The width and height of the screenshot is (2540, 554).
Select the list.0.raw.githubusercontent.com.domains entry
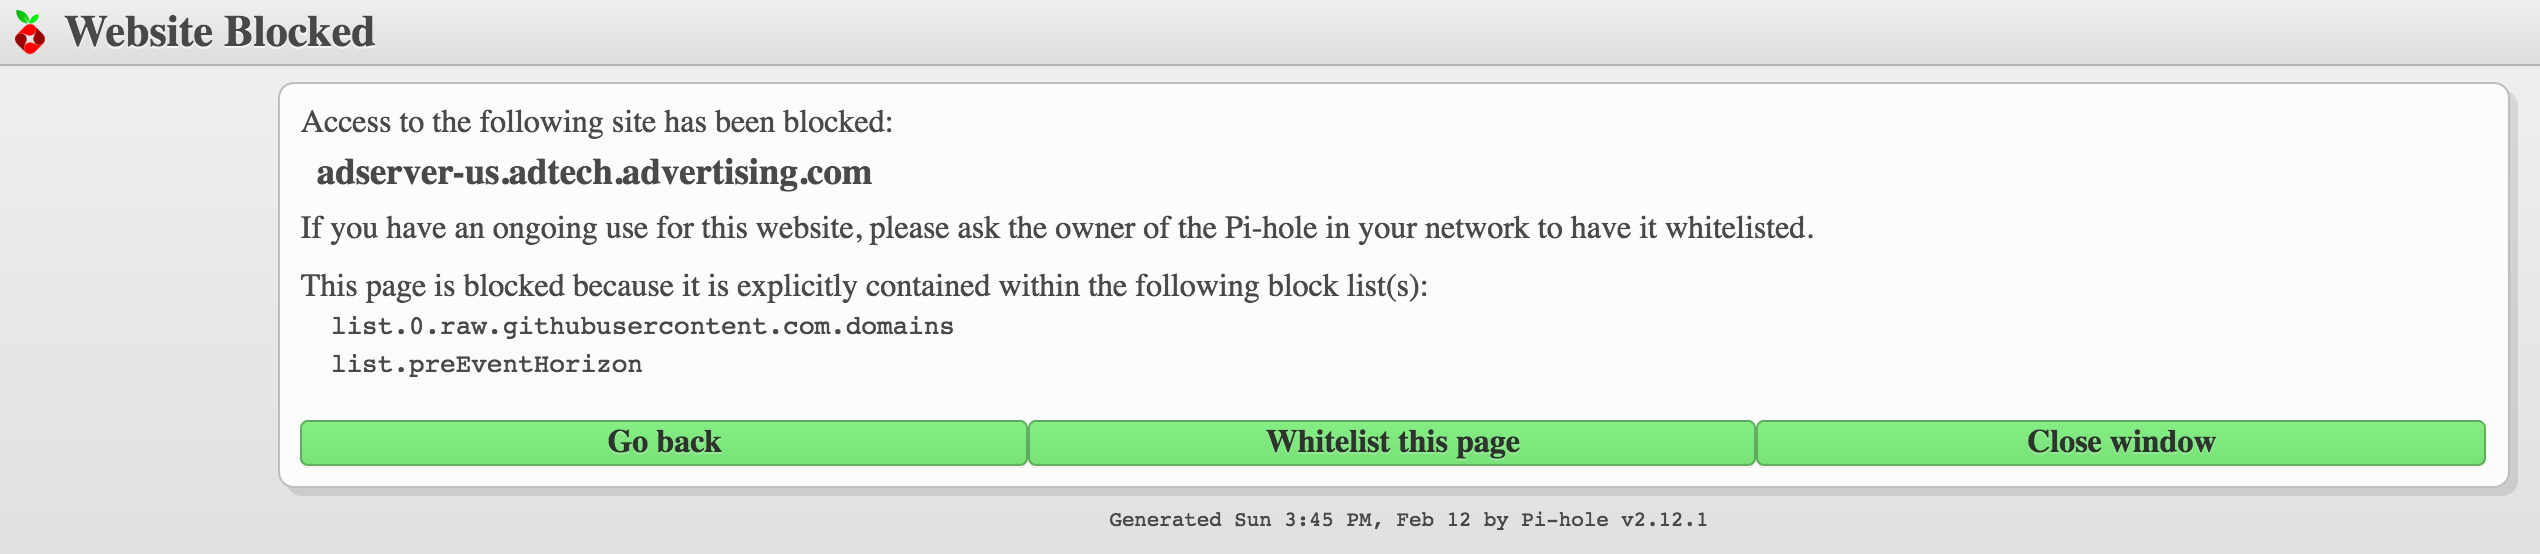coord(642,327)
